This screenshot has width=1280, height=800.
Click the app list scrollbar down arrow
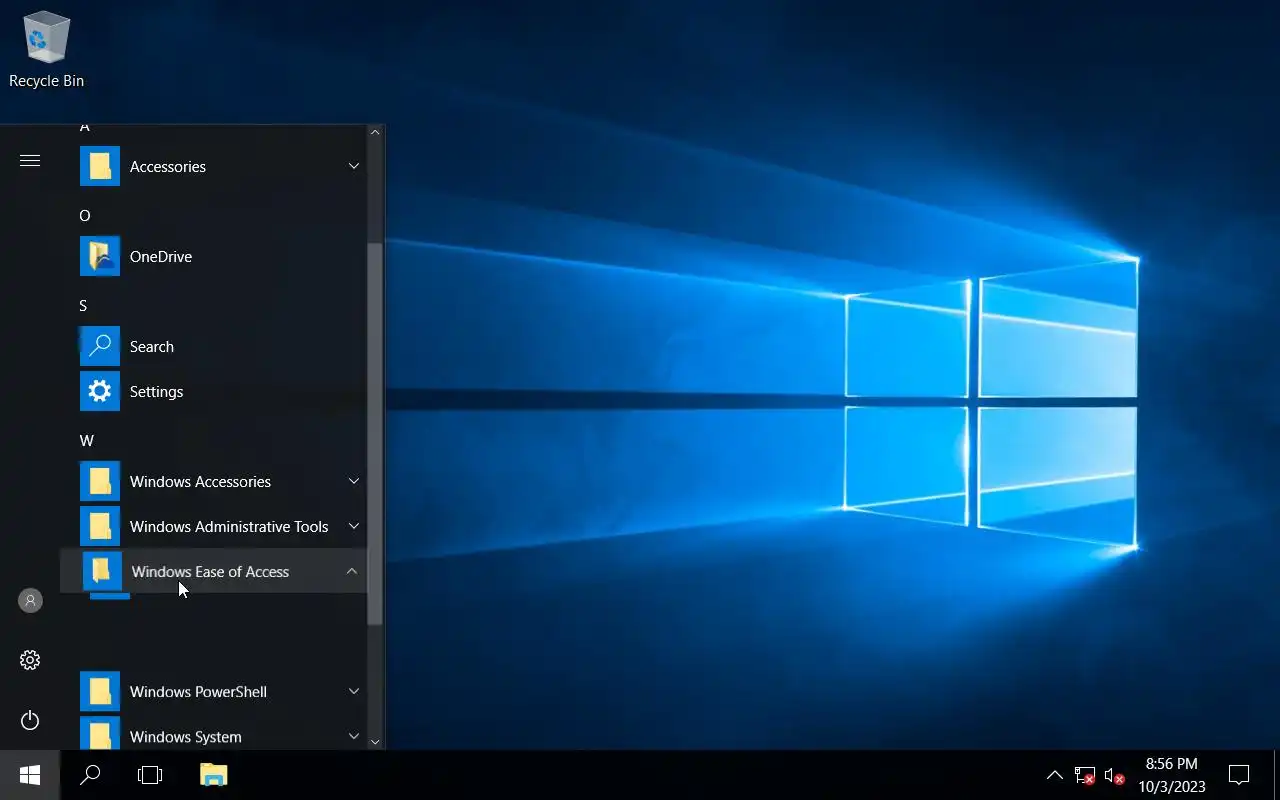[x=375, y=742]
